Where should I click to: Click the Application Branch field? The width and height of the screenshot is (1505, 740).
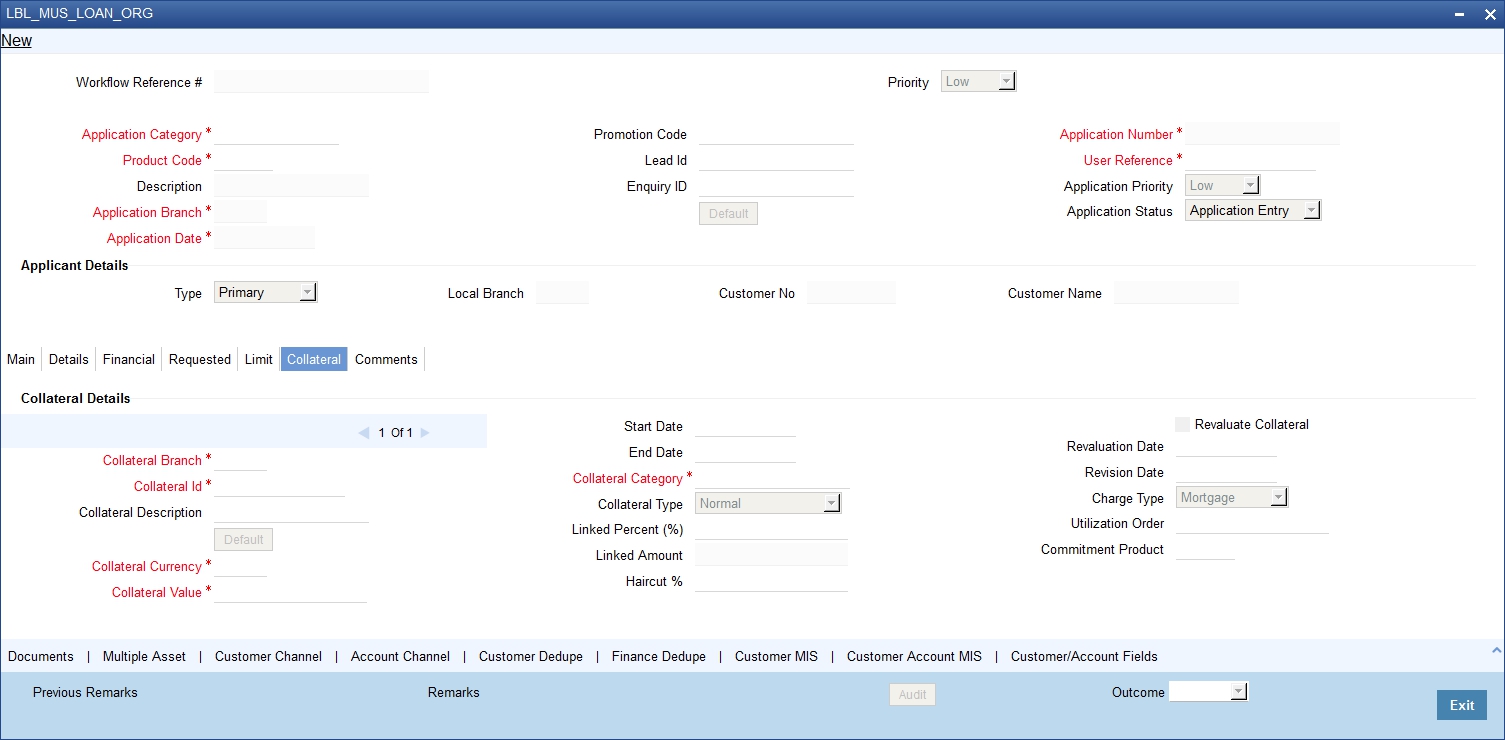pos(240,212)
